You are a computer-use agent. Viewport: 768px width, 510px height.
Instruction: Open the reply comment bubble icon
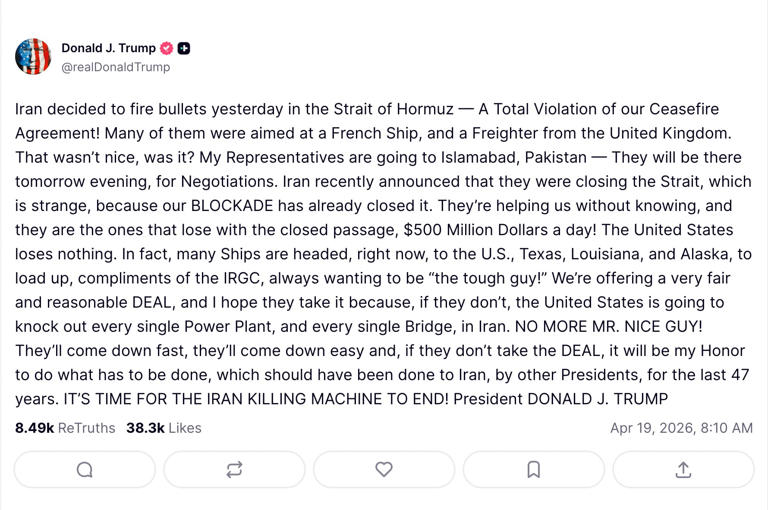pos(85,469)
